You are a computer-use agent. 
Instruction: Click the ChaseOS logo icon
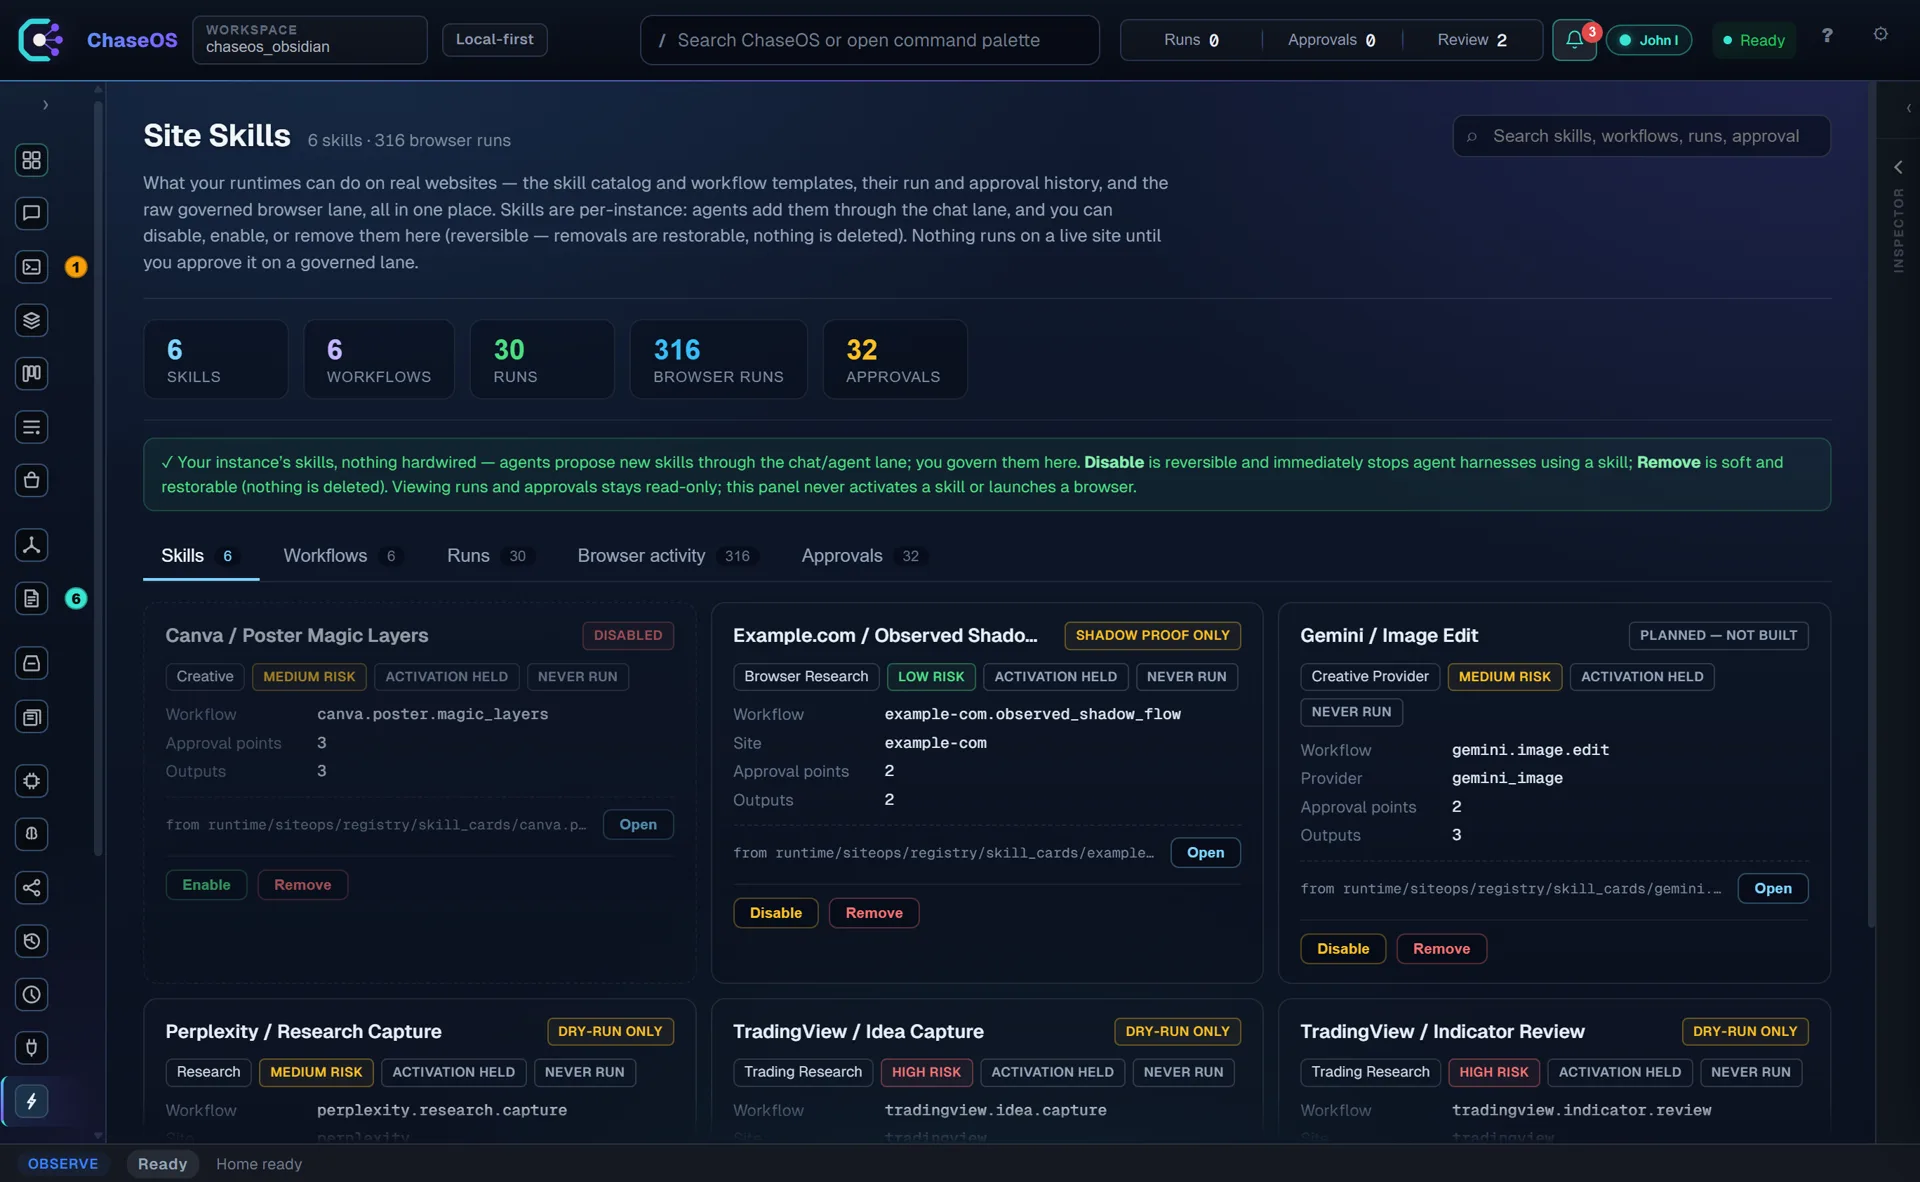[x=41, y=40]
